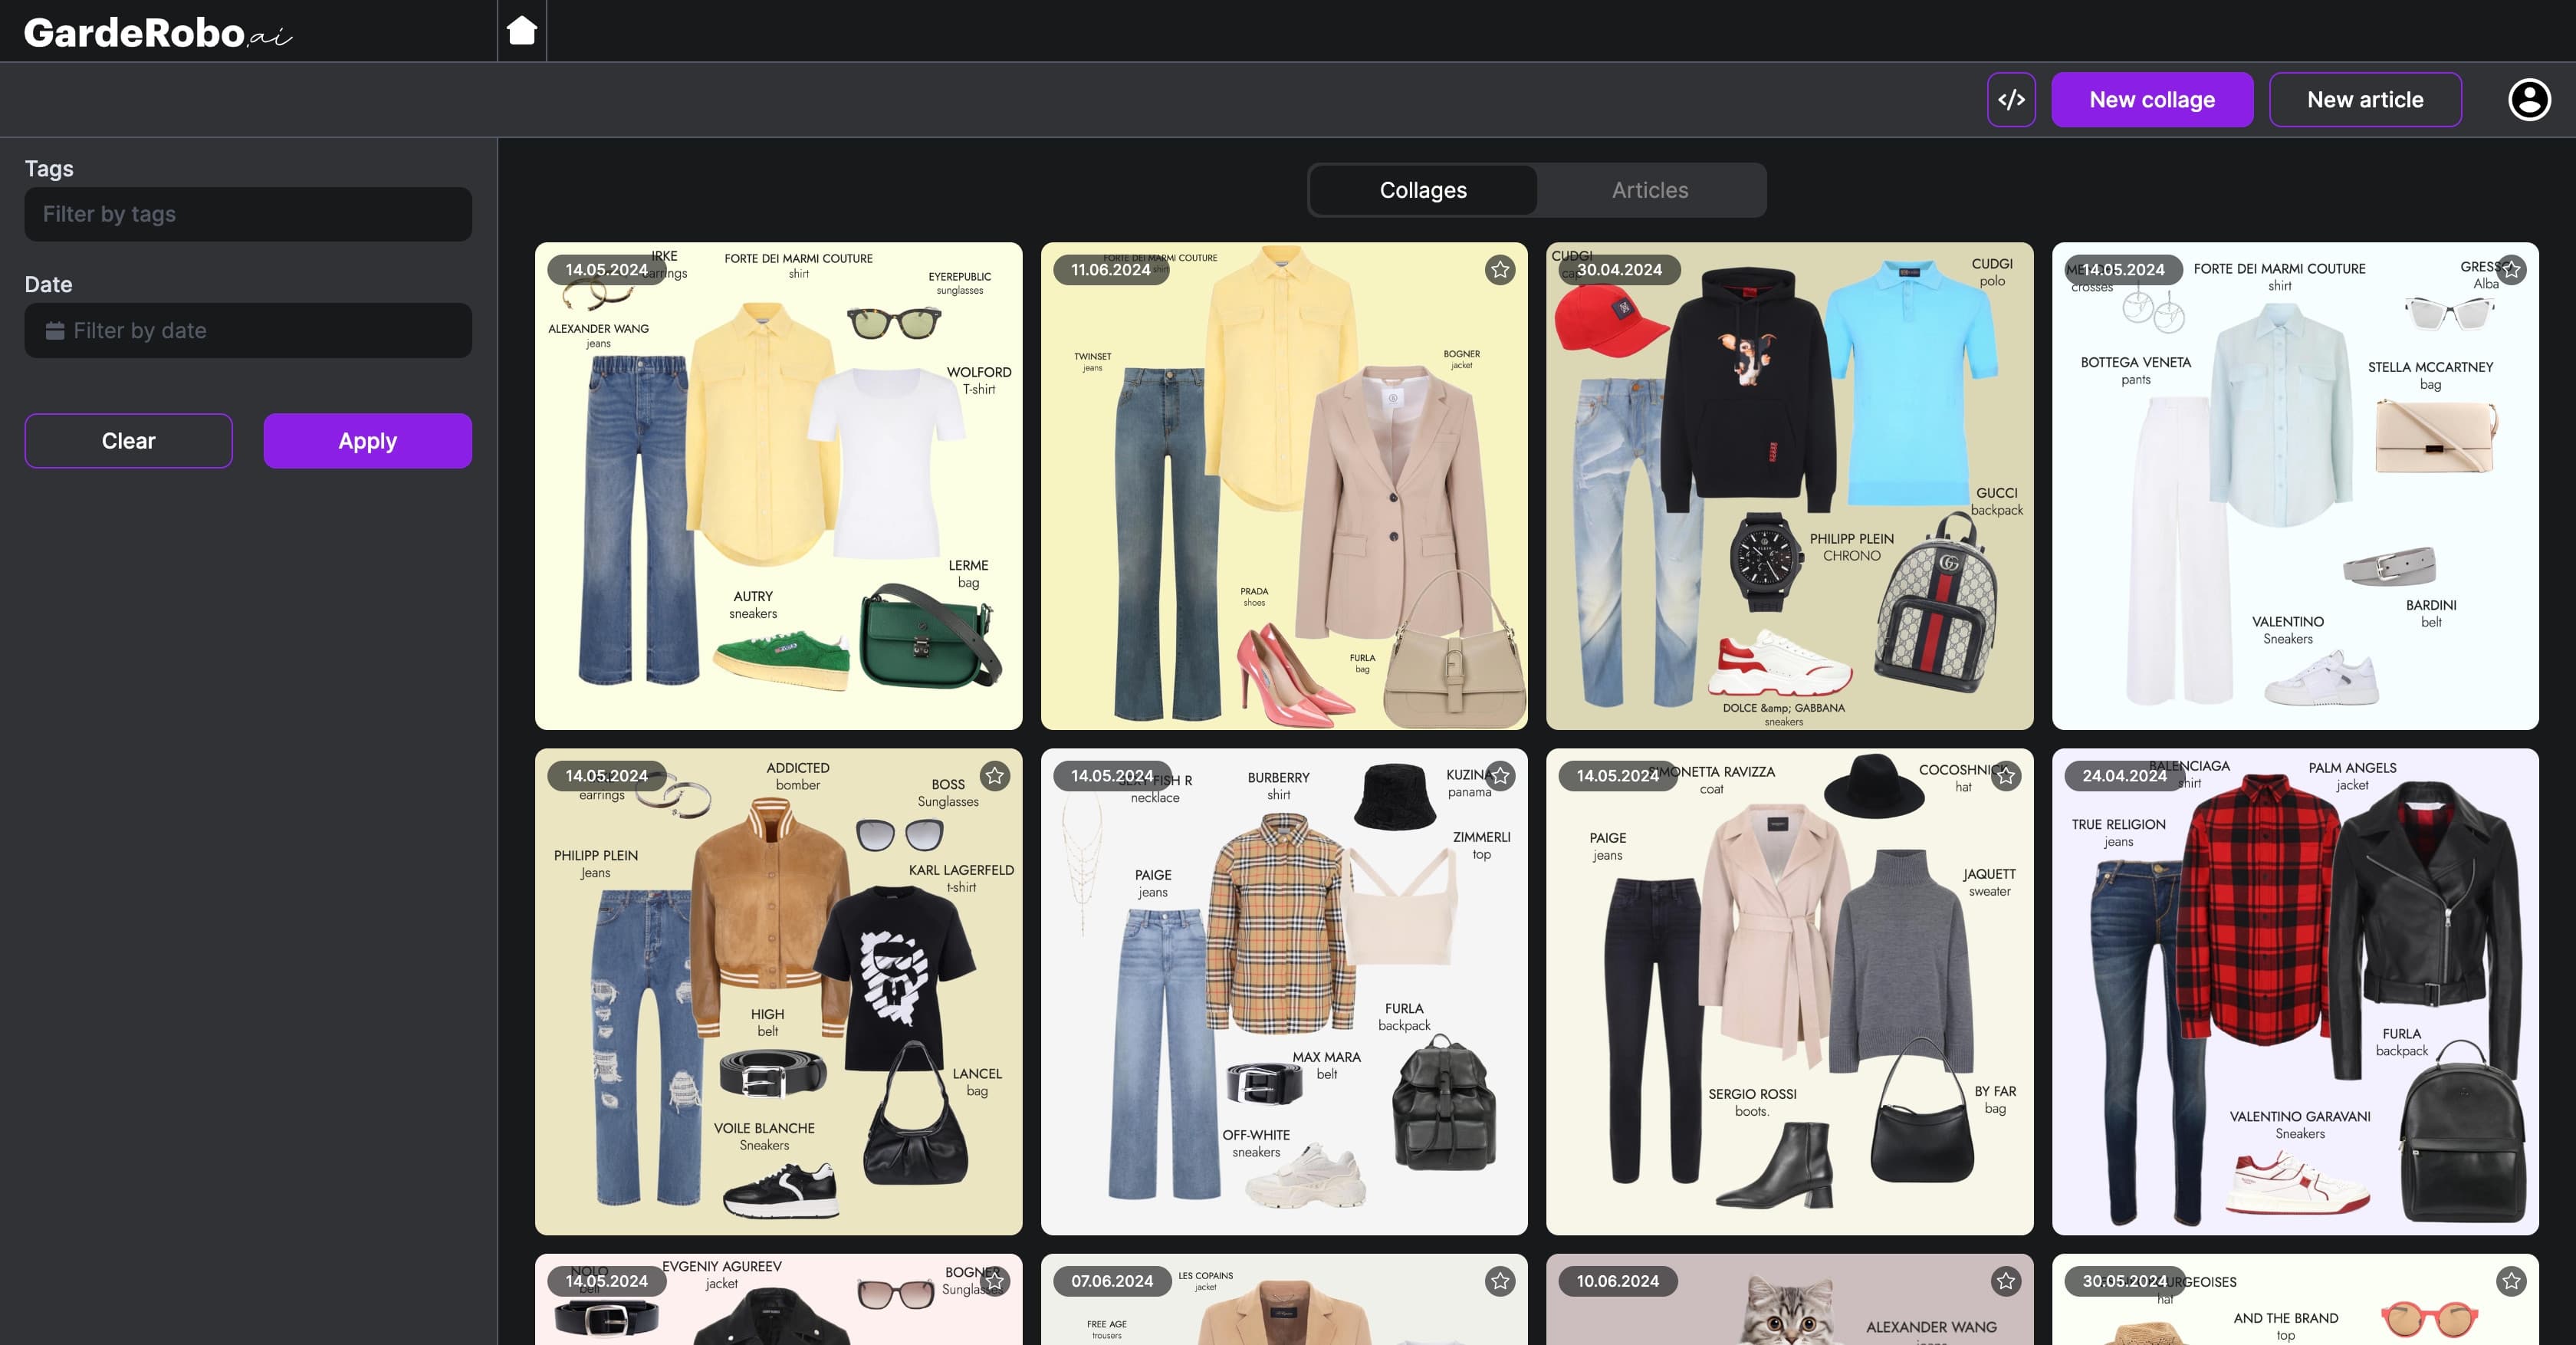Clear the filters
2576x1345 pixels.
pos(129,441)
